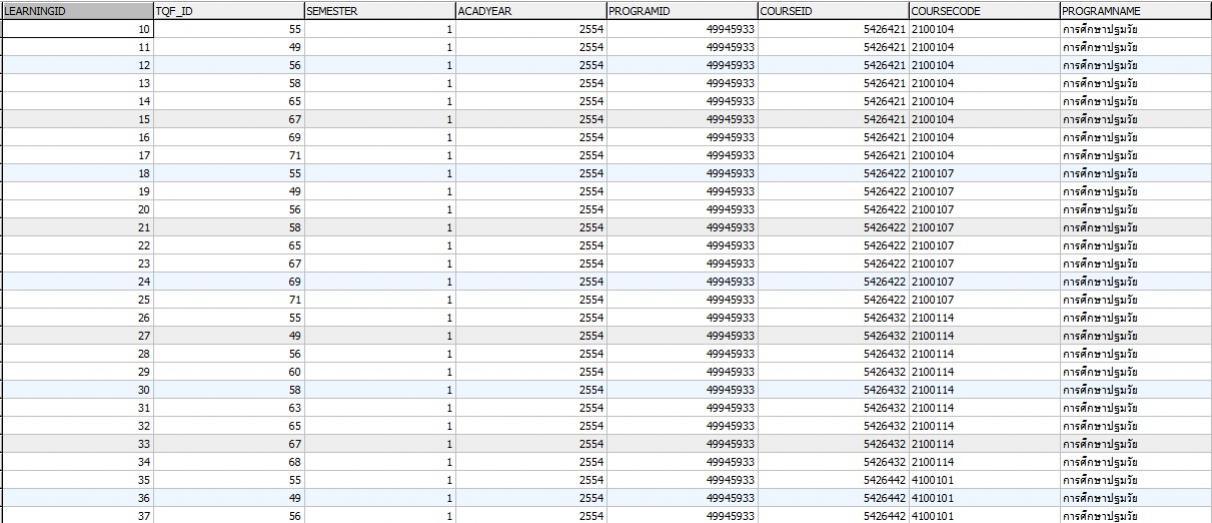
Task: Select LEARNINGID cell 30
Action: point(77,389)
